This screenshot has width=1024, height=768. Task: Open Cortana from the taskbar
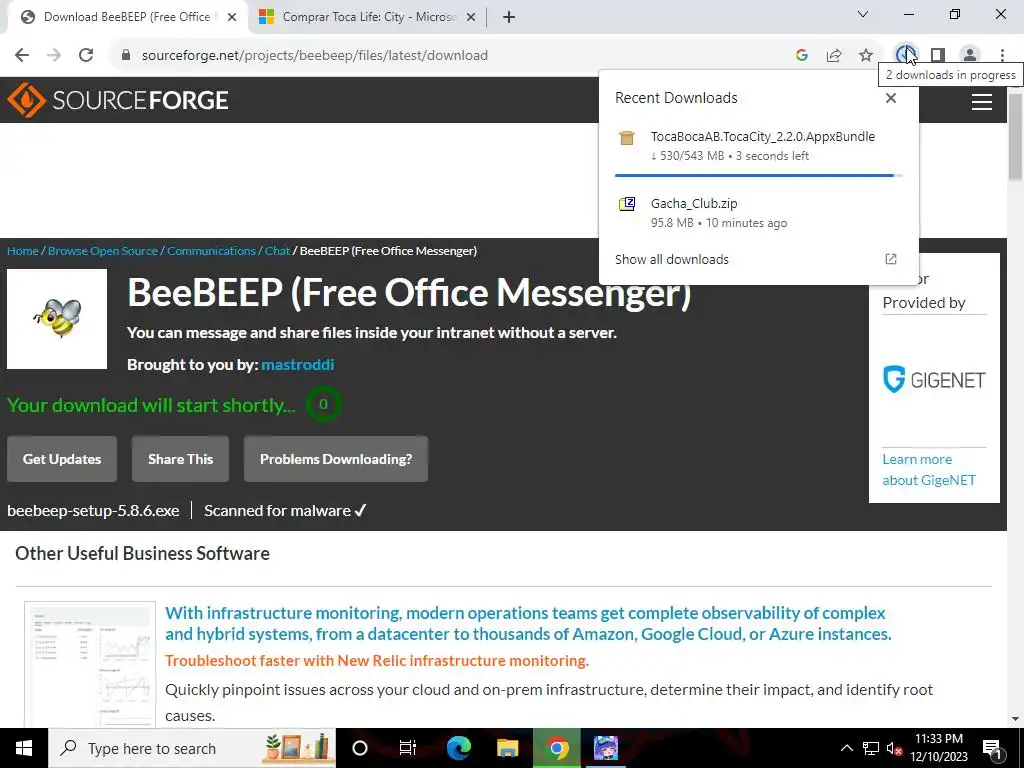coord(360,748)
